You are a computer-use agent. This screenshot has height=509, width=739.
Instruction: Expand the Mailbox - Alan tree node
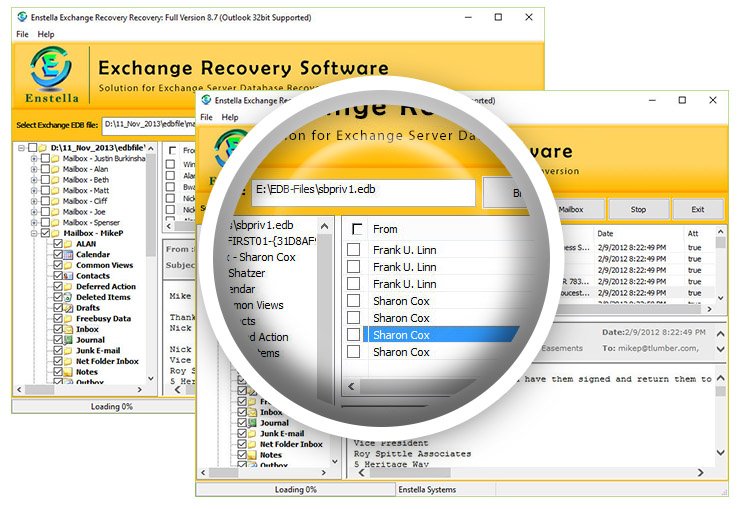click(x=34, y=169)
